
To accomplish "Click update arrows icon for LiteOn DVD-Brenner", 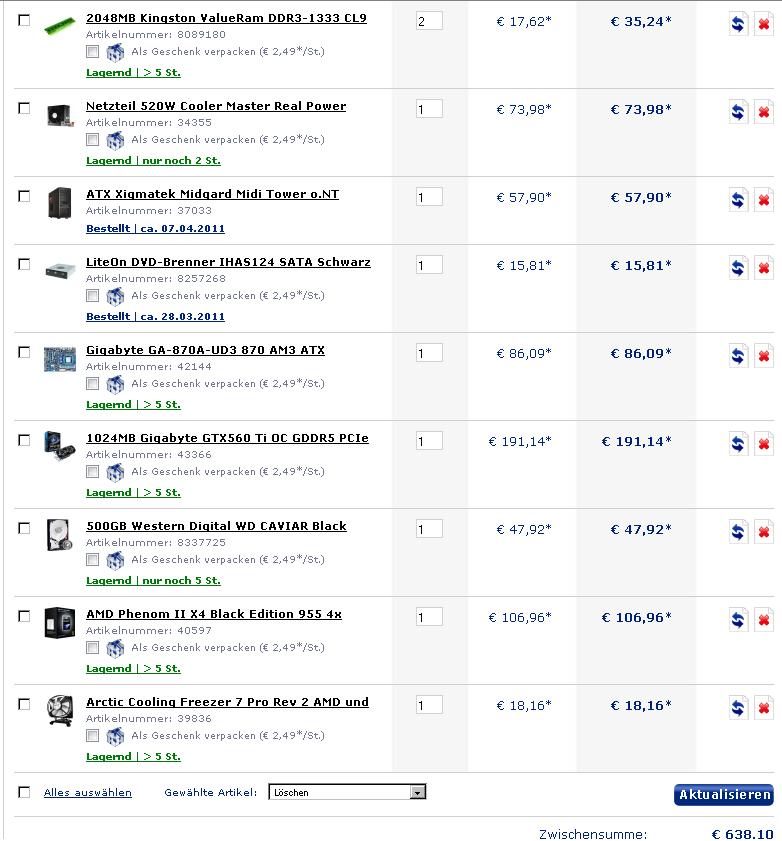I will (x=738, y=268).
